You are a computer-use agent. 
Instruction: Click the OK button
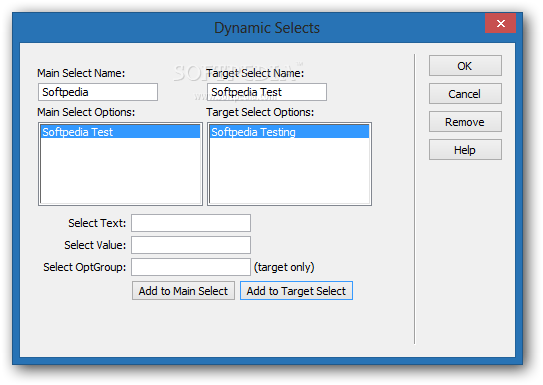click(465, 65)
